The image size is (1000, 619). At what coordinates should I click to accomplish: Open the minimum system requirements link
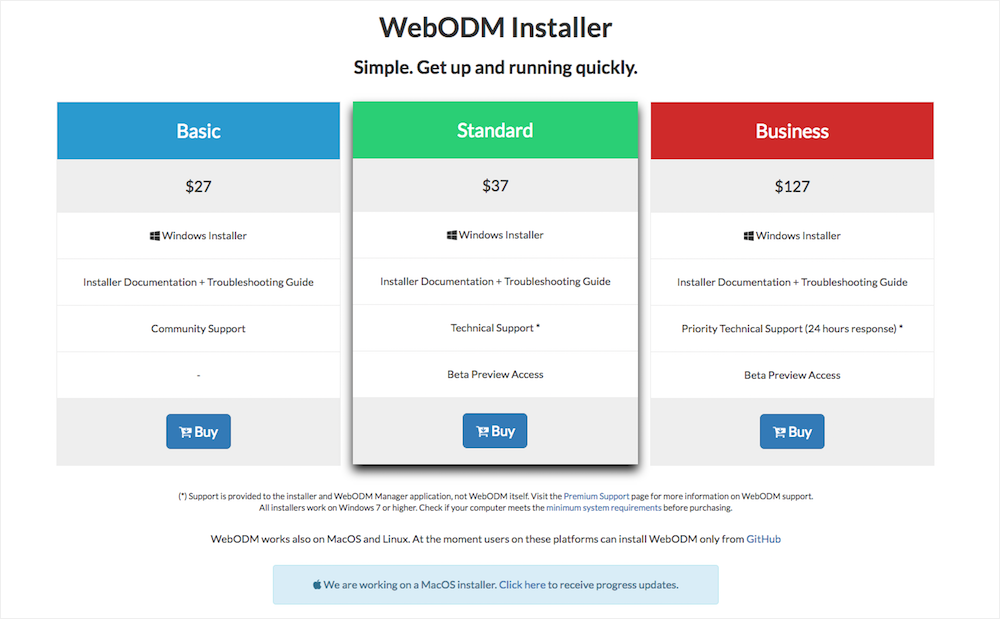(604, 507)
